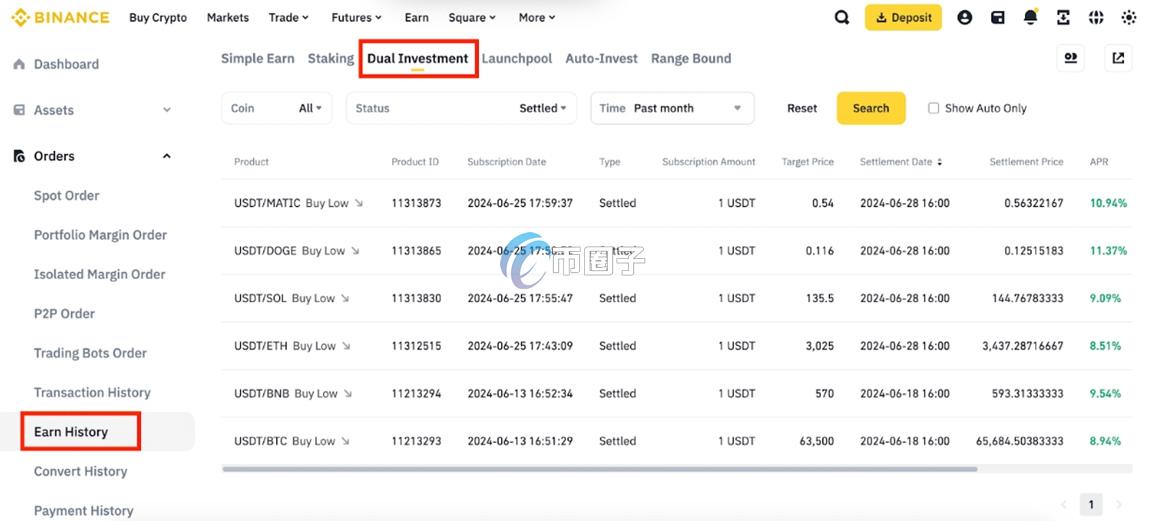
Task: Click the export external-link icon
Action: (x=1118, y=59)
